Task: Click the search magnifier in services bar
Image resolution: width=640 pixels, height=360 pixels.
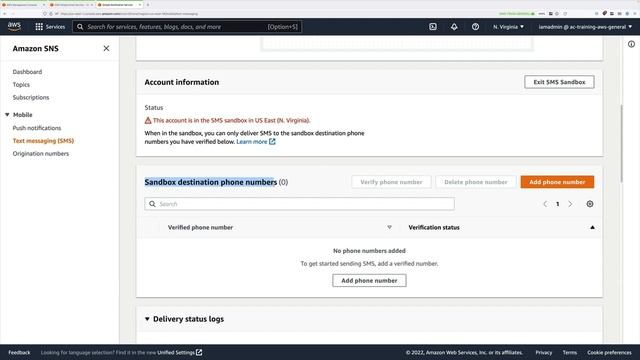Action: coord(80,27)
